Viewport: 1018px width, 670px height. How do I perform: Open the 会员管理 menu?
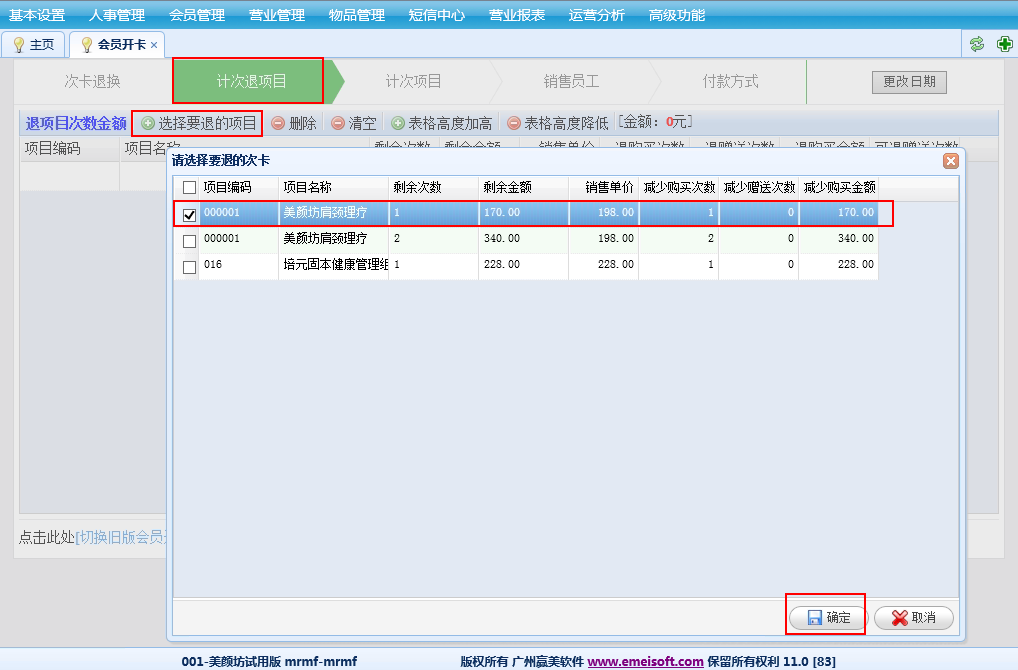coord(197,15)
